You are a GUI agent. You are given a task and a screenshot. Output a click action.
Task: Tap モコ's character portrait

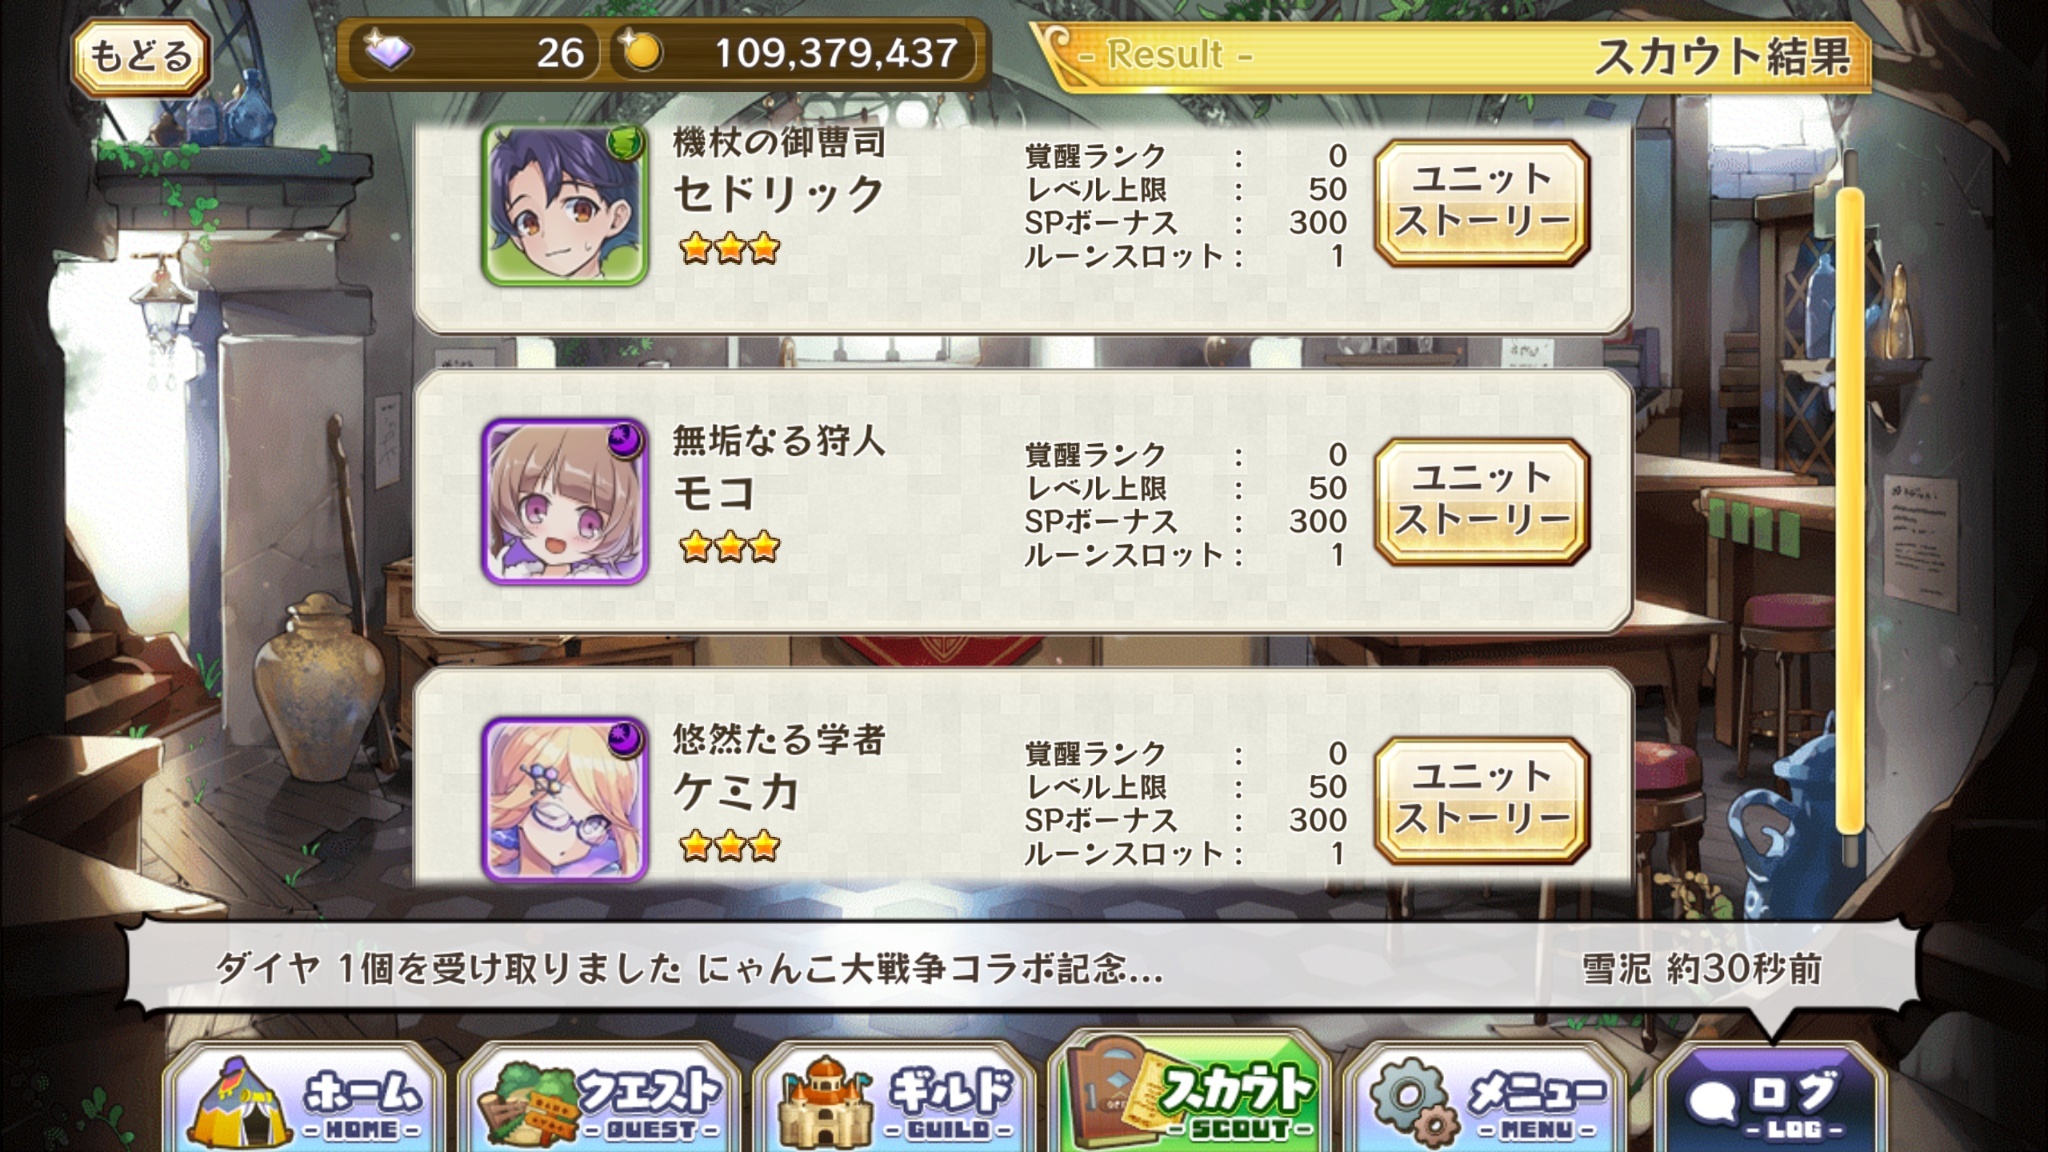click(x=565, y=502)
